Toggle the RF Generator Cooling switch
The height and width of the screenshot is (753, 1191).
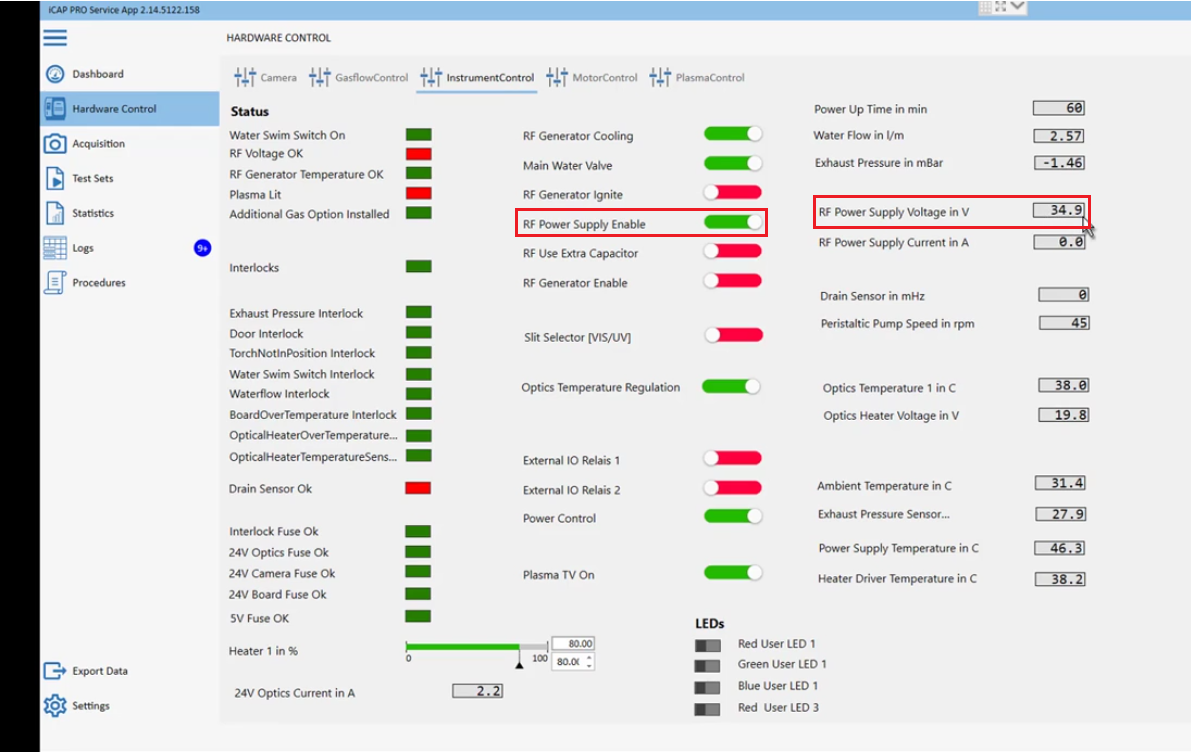[x=732, y=134]
